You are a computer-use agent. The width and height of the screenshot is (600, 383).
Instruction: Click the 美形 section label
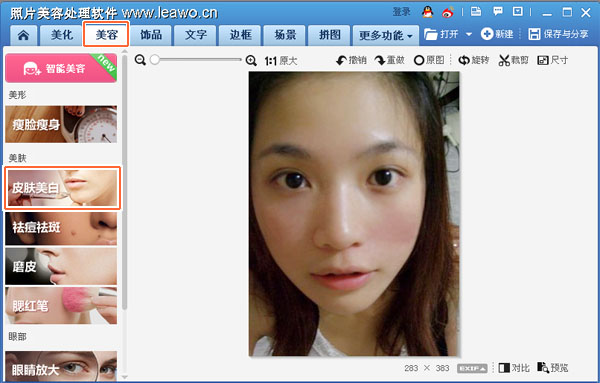[17, 95]
